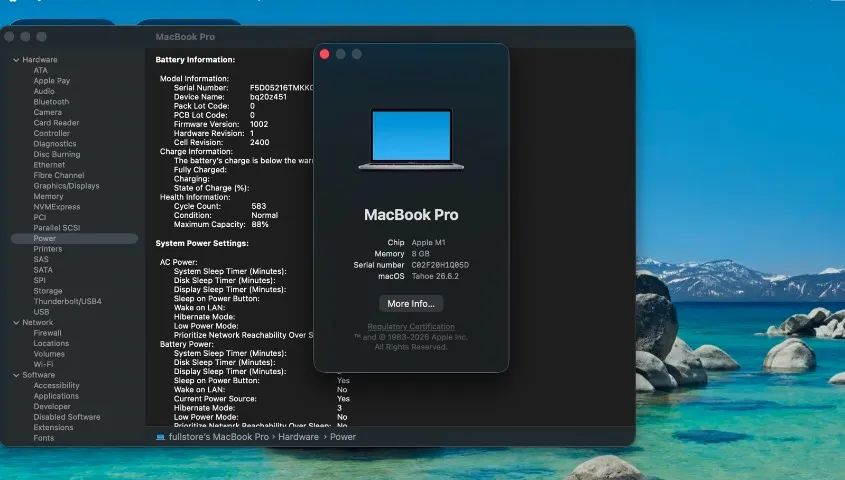Select Controller in the sidebar
The width and height of the screenshot is (845, 480).
(x=51, y=133)
